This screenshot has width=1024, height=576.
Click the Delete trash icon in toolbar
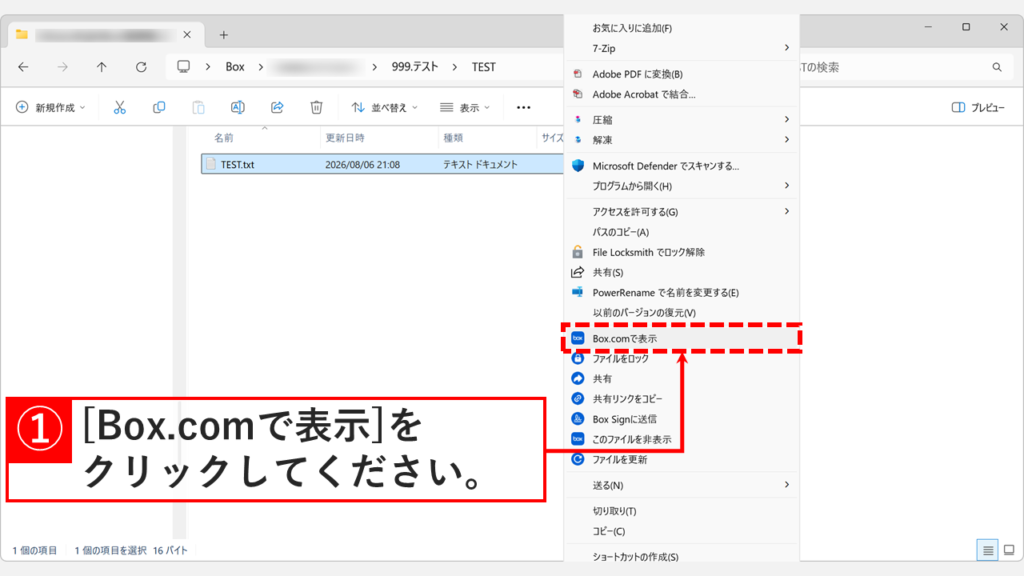(x=316, y=107)
